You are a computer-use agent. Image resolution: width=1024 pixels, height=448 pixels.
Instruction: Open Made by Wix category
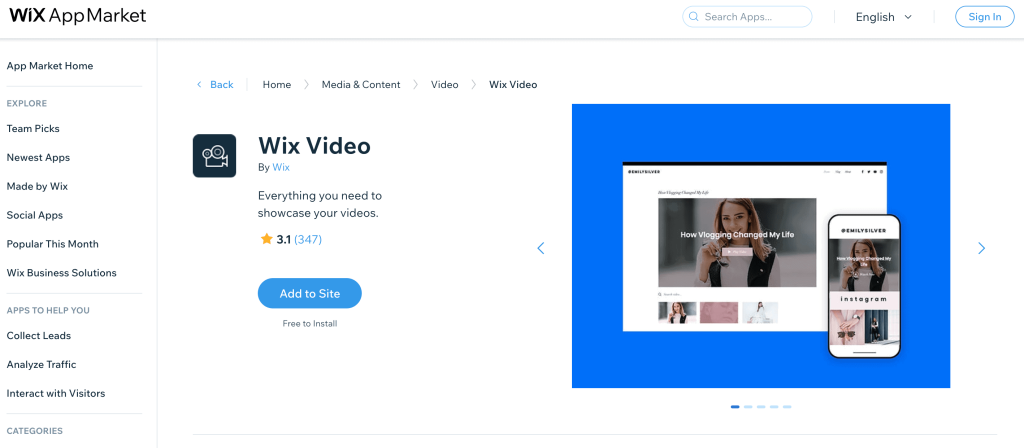click(x=37, y=186)
